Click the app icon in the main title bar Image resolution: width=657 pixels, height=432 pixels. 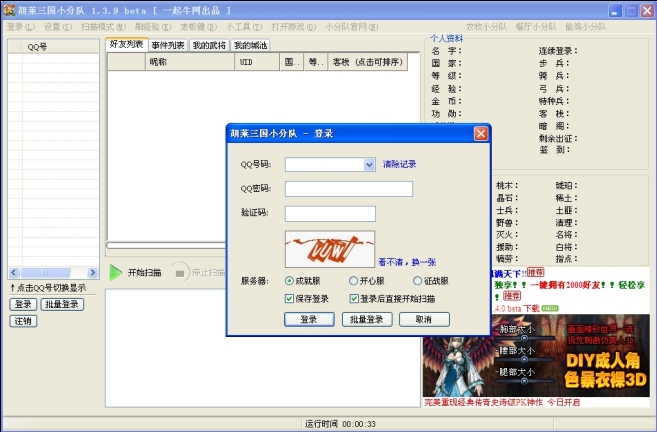point(9,10)
